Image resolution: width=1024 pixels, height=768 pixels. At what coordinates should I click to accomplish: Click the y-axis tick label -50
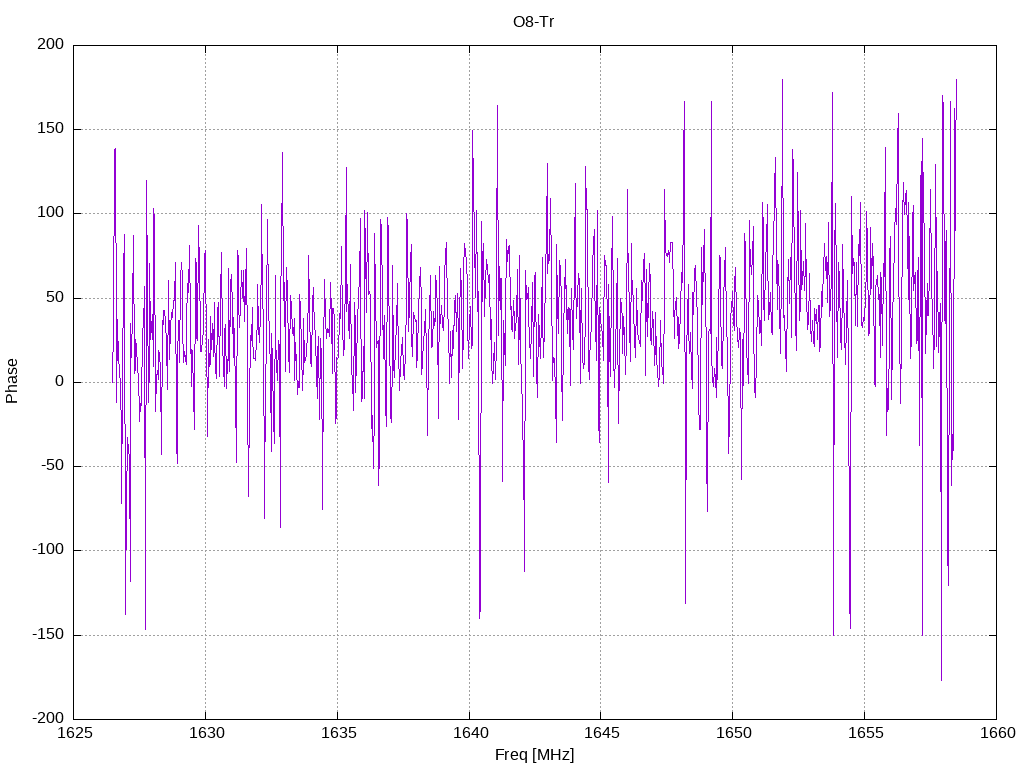[x=52, y=466]
